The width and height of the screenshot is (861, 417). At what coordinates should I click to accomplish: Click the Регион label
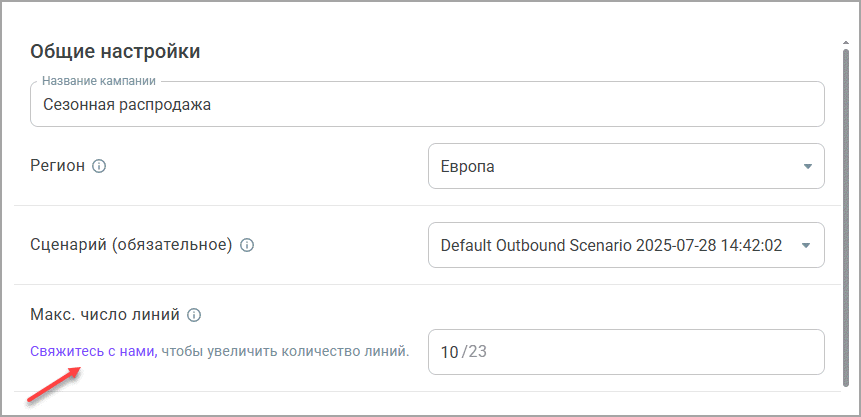tap(58, 166)
